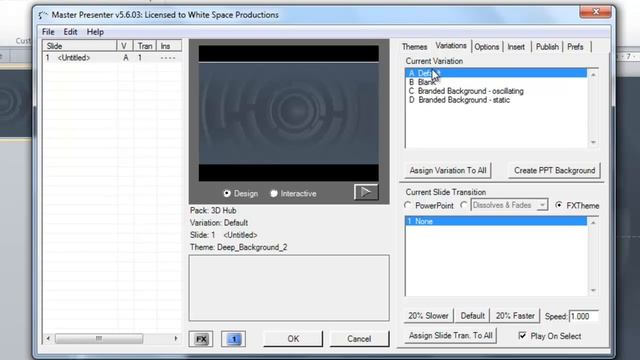Open the Dissolves & Fades dropdown
Viewport: 640px width, 360px height.
tap(542, 205)
